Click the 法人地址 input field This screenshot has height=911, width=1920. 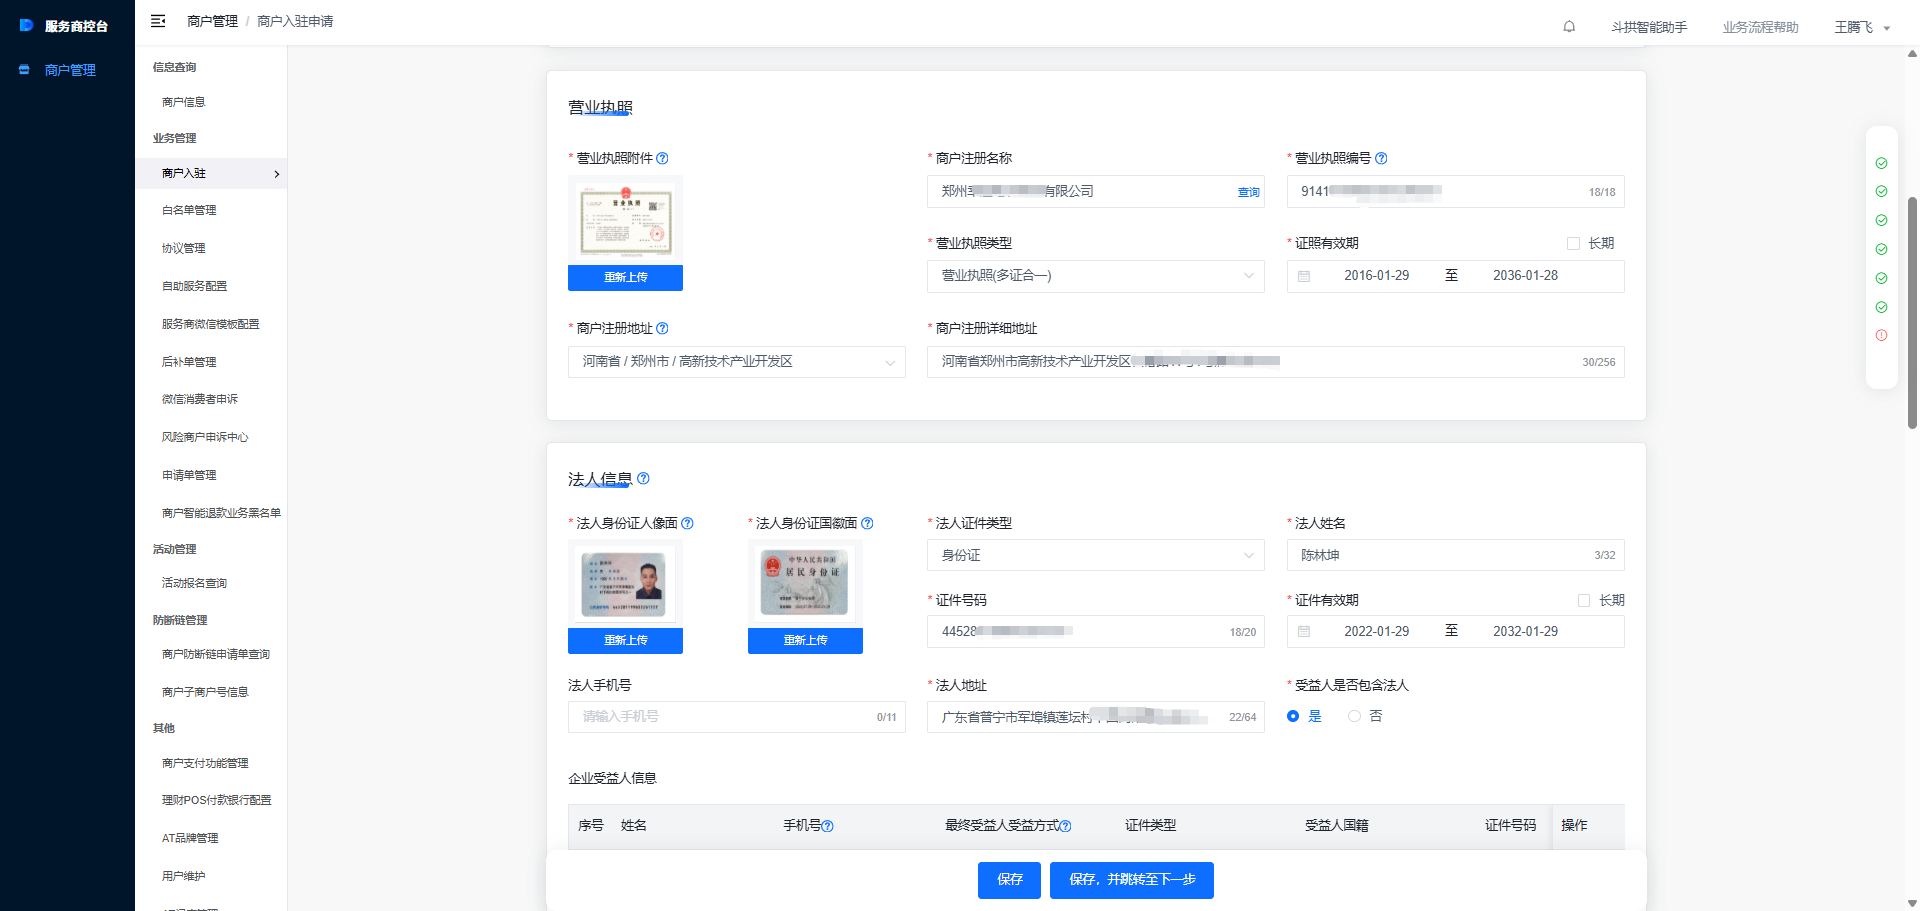[1095, 717]
